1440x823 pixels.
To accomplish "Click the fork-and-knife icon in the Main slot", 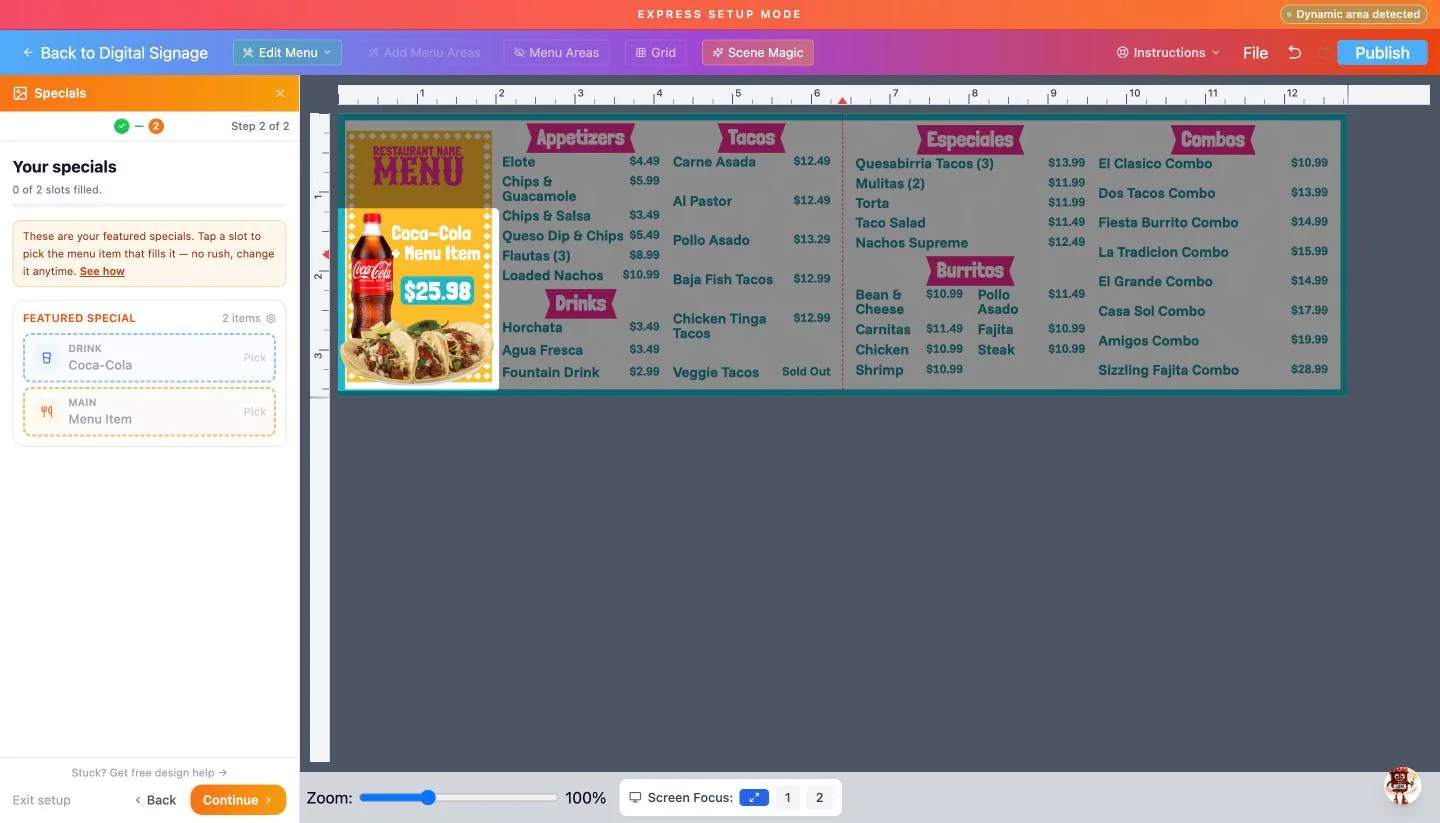I will (x=46, y=411).
